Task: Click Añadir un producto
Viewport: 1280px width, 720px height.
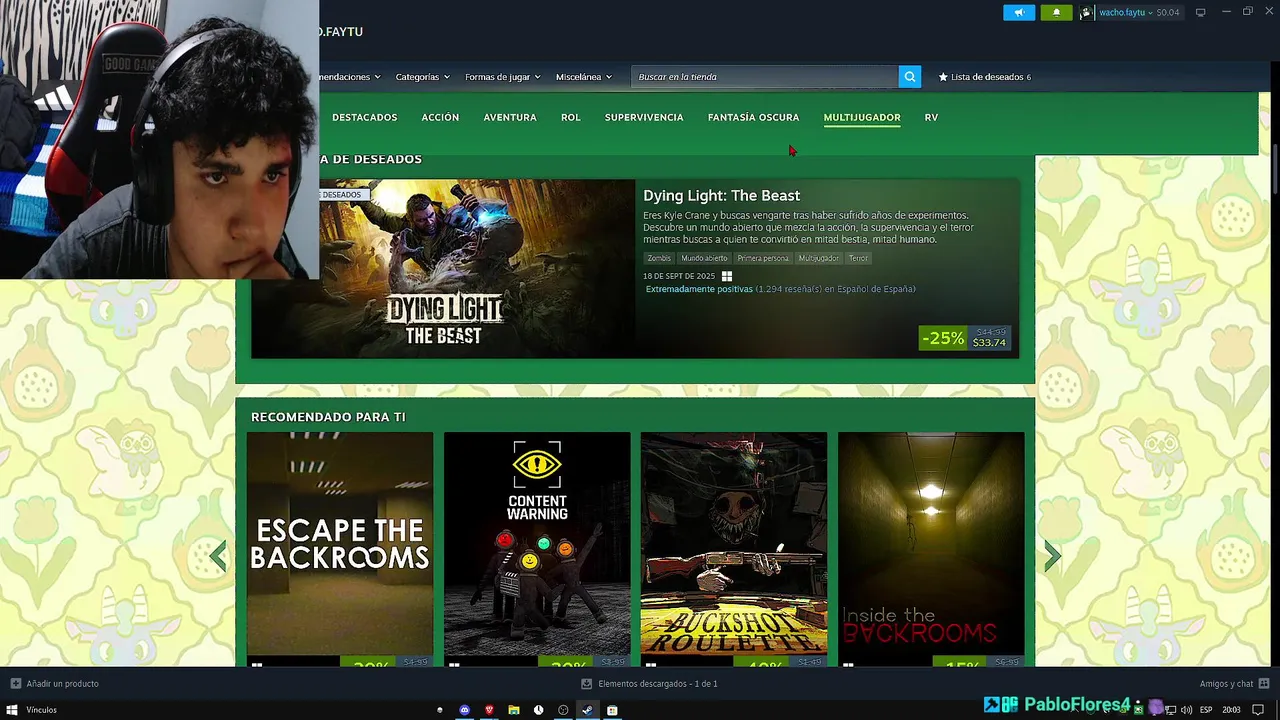Action: (62, 684)
